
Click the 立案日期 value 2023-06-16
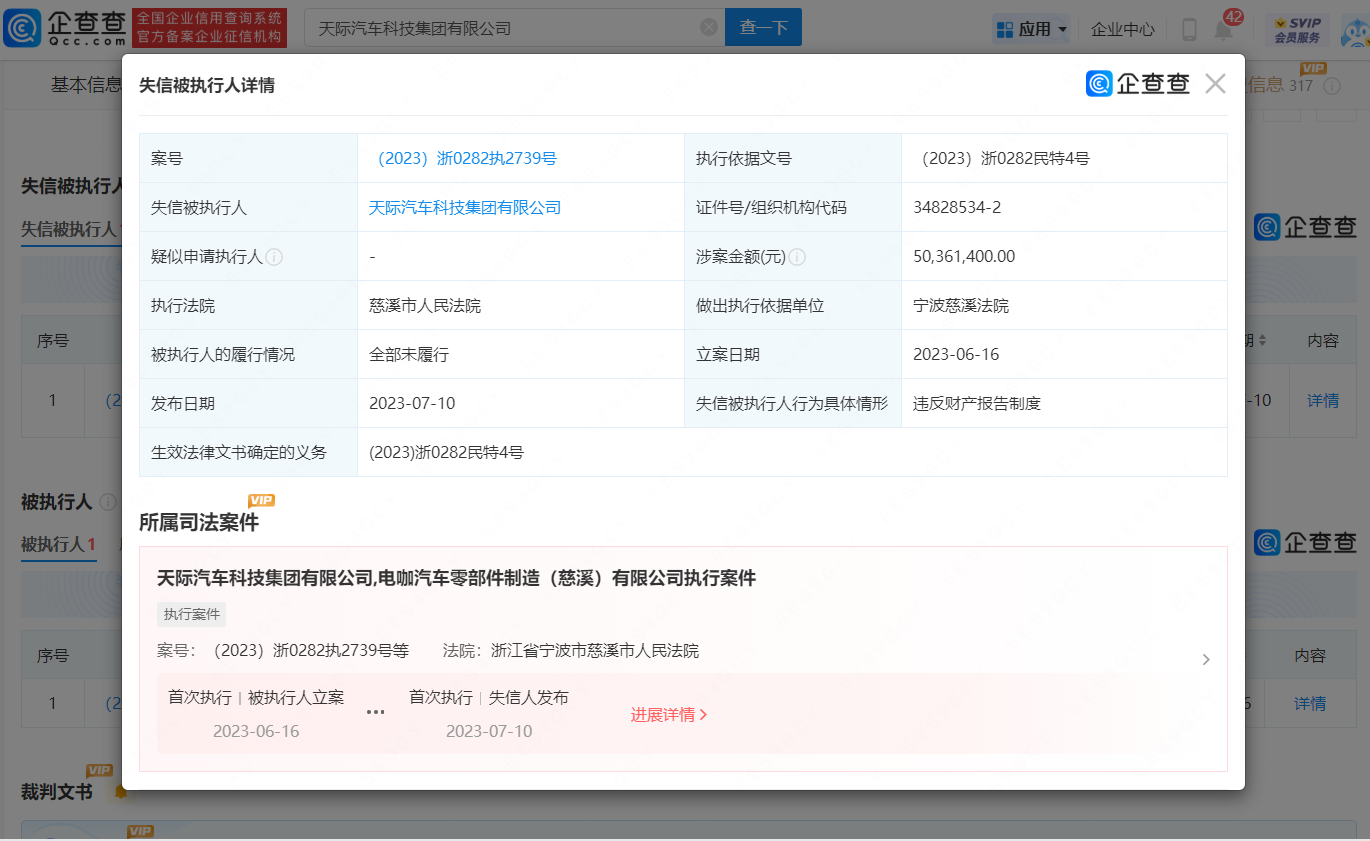tap(956, 354)
